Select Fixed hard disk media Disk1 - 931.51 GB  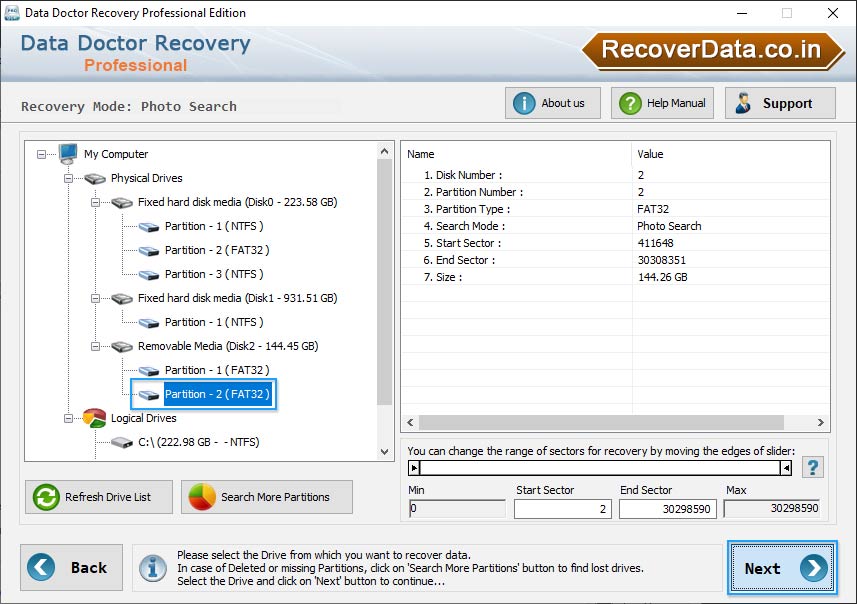(237, 298)
